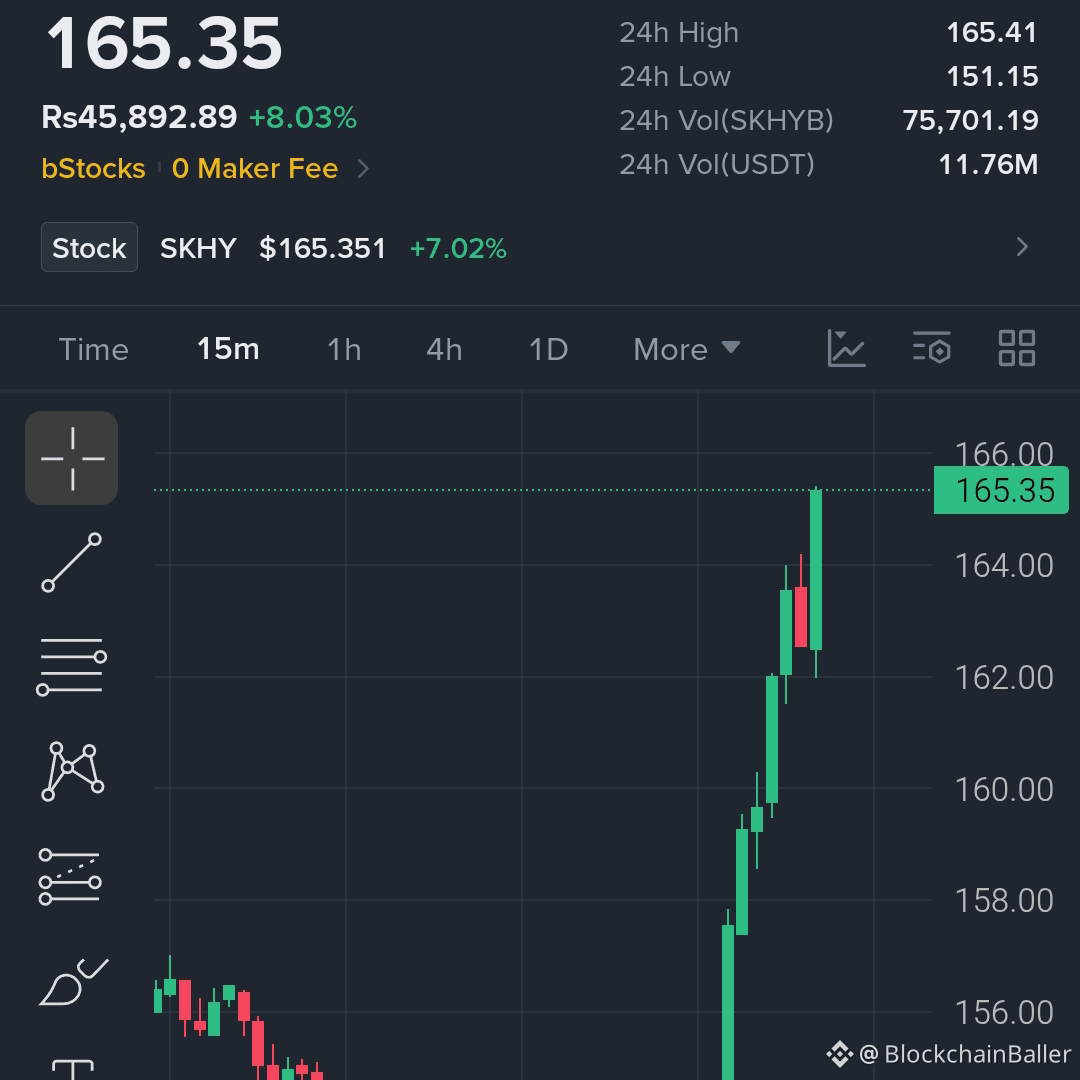The image size is (1080, 1080).
Task: Open the chart indicators icon
Action: 846,349
